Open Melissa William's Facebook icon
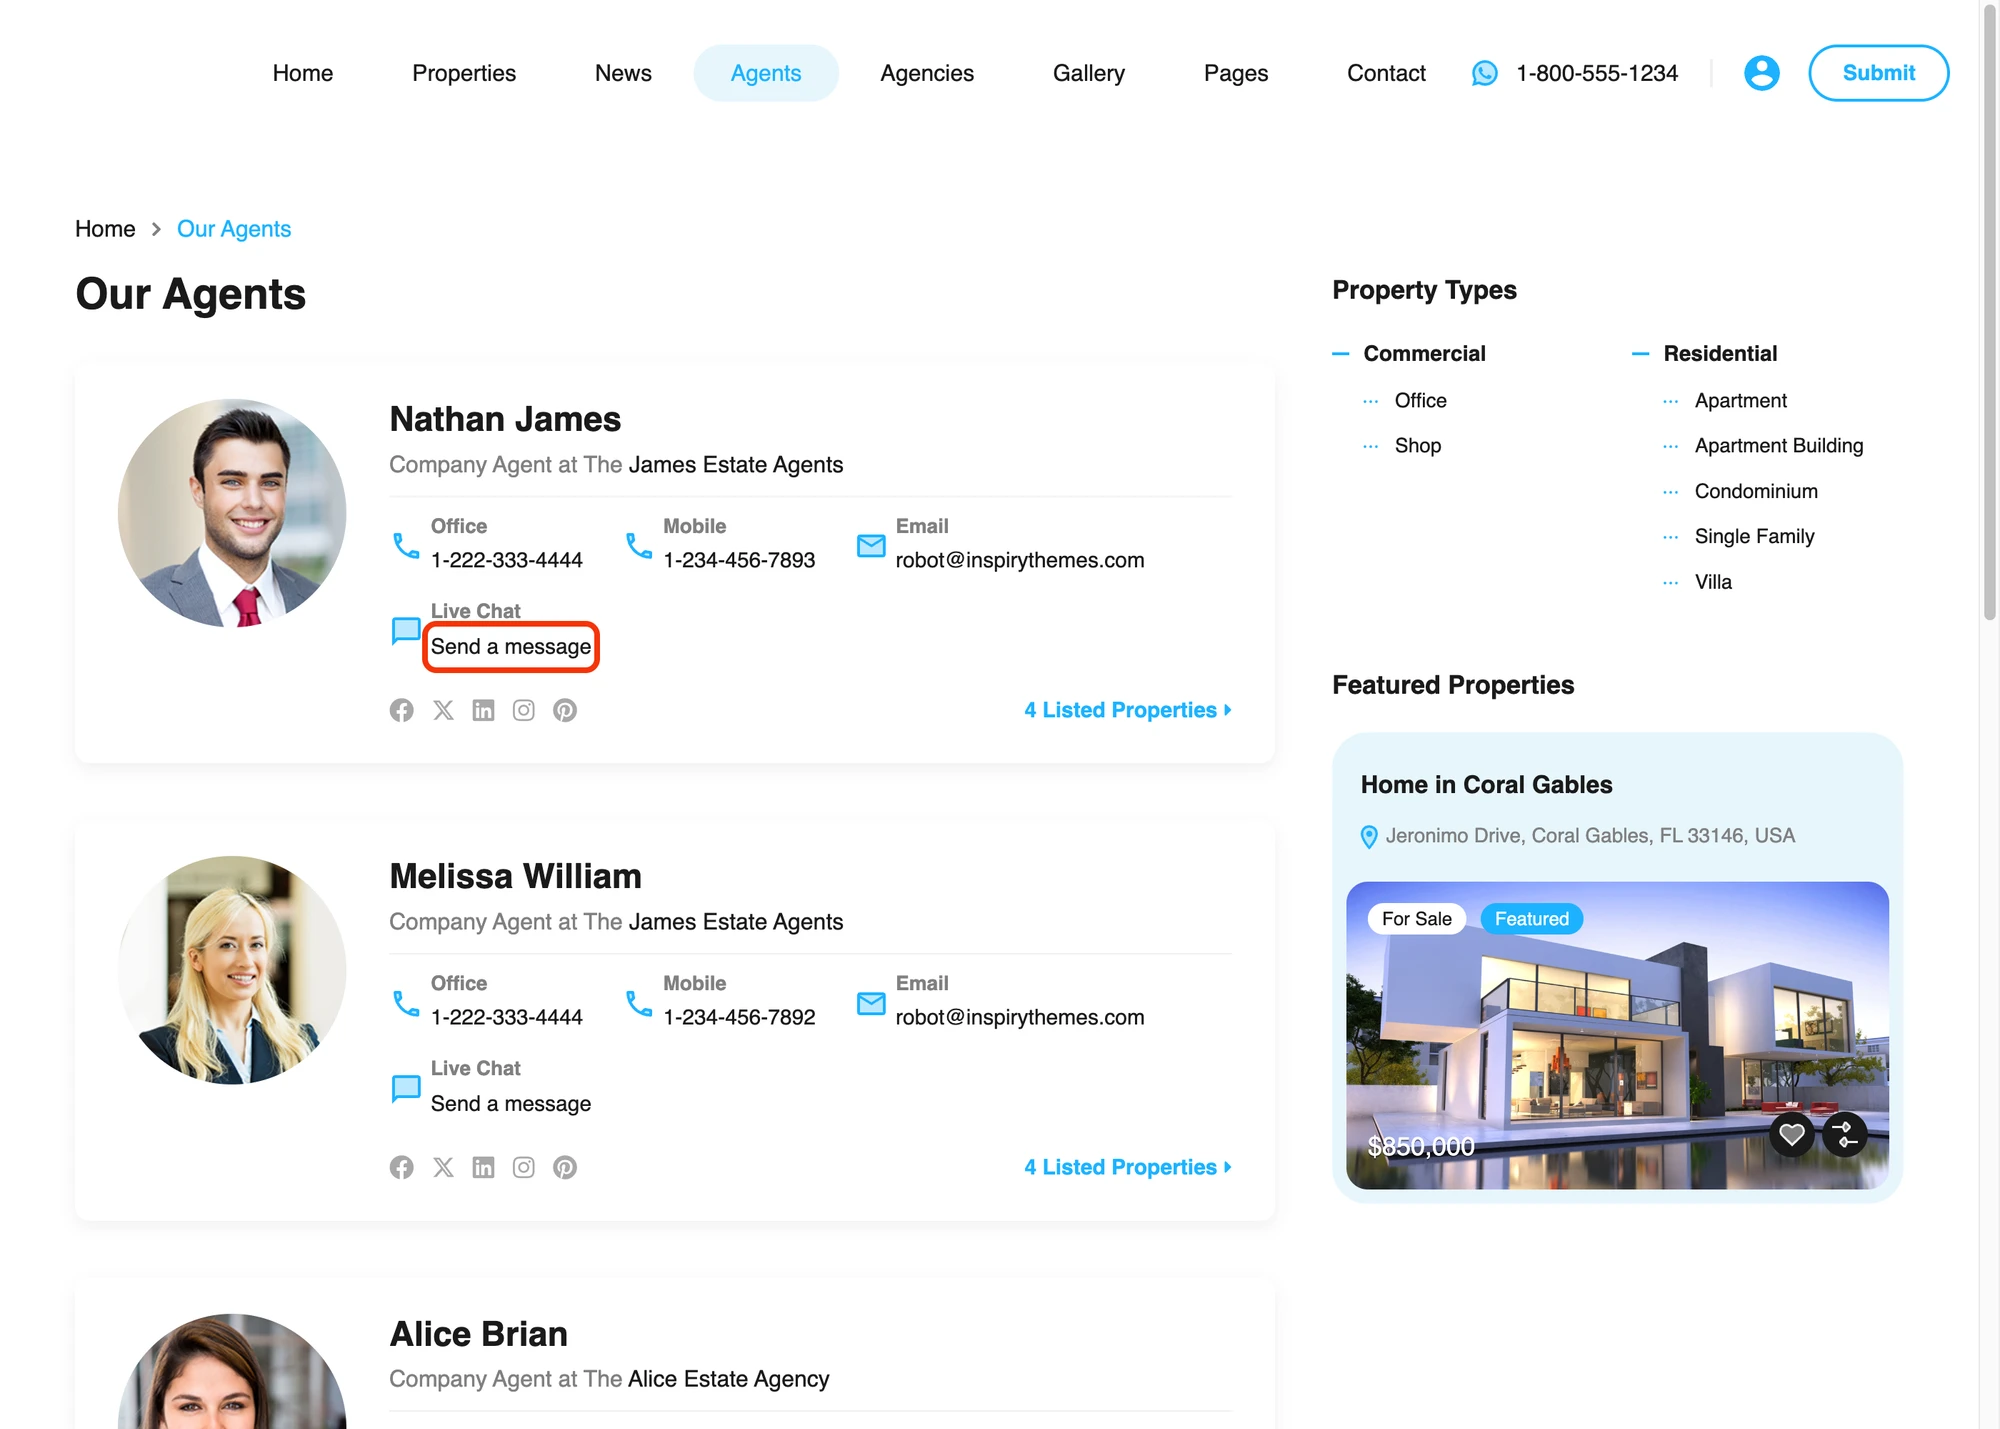 pos(401,1167)
